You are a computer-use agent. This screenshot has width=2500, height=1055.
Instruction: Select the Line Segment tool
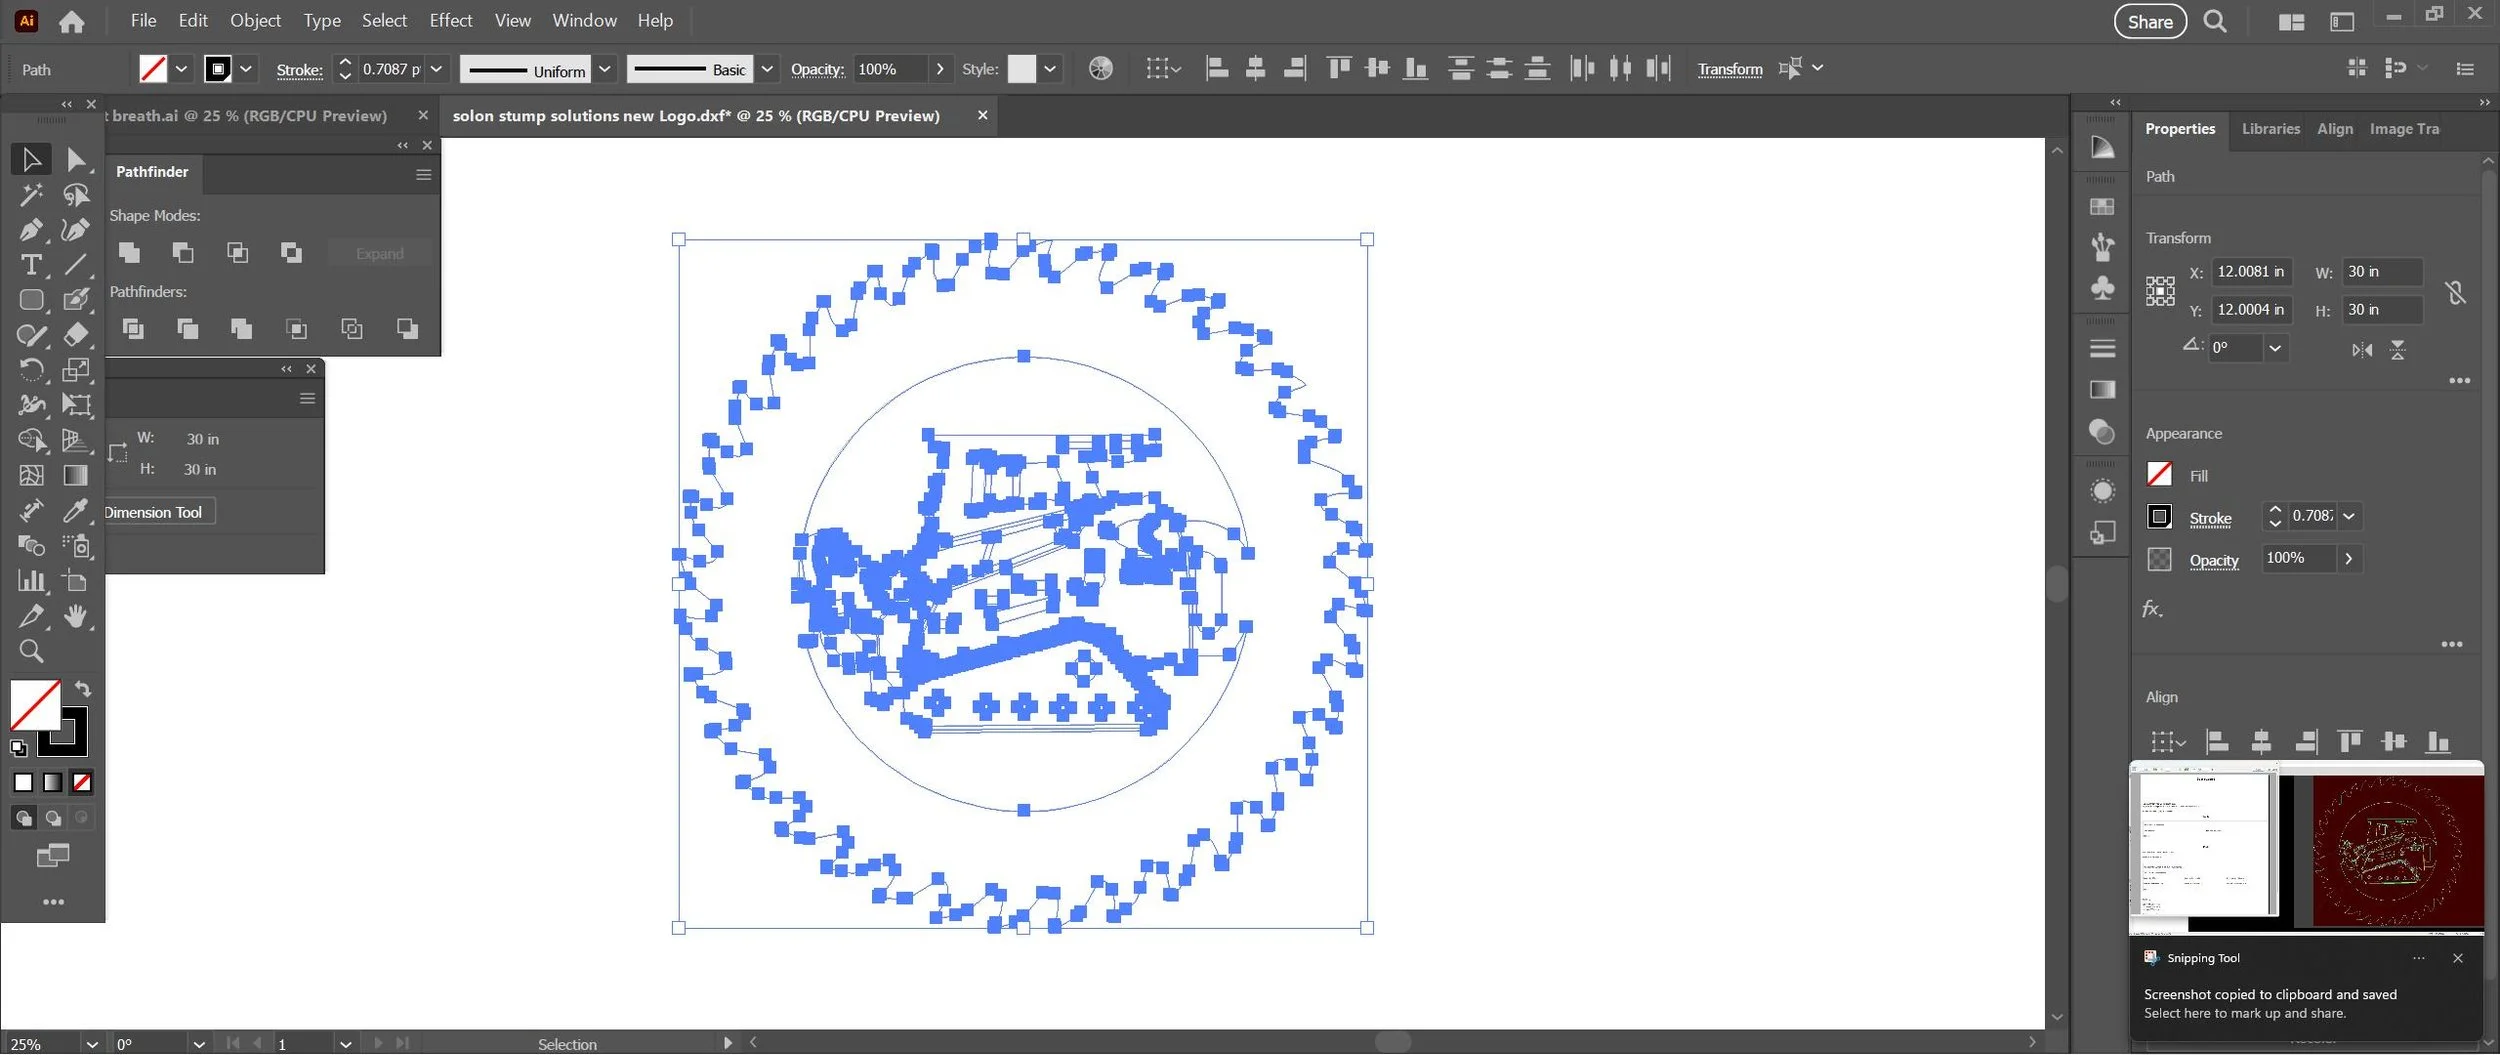click(76, 265)
